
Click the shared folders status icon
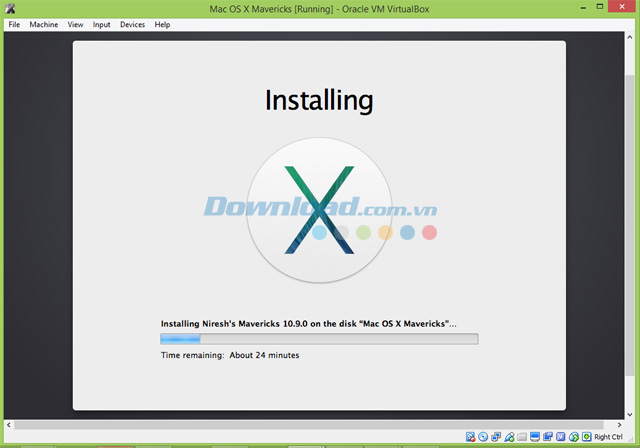pyautogui.click(x=522, y=437)
